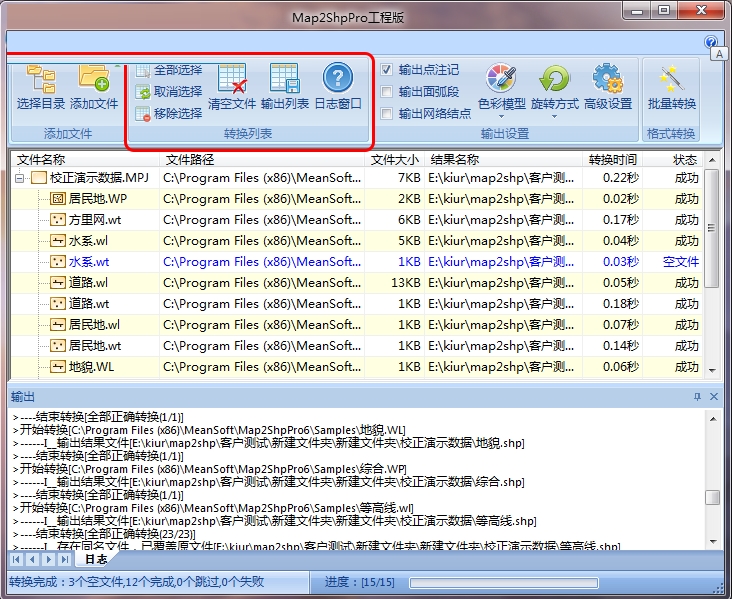Sort by the 文件名称 column header
The image size is (736, 599).
coord(85,160)
